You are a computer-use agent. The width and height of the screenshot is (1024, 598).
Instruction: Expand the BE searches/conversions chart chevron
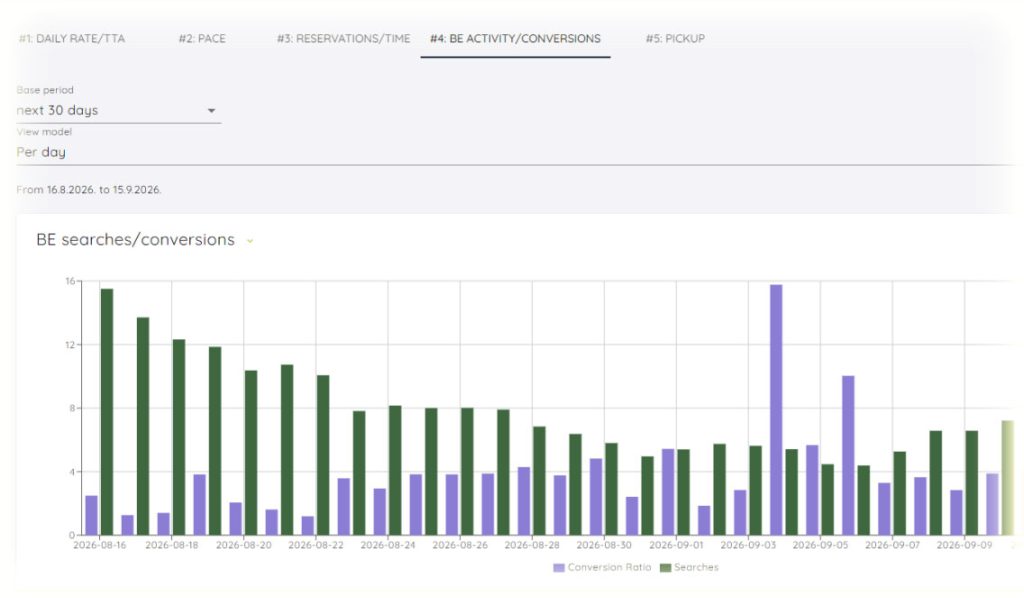pos(249,241)
